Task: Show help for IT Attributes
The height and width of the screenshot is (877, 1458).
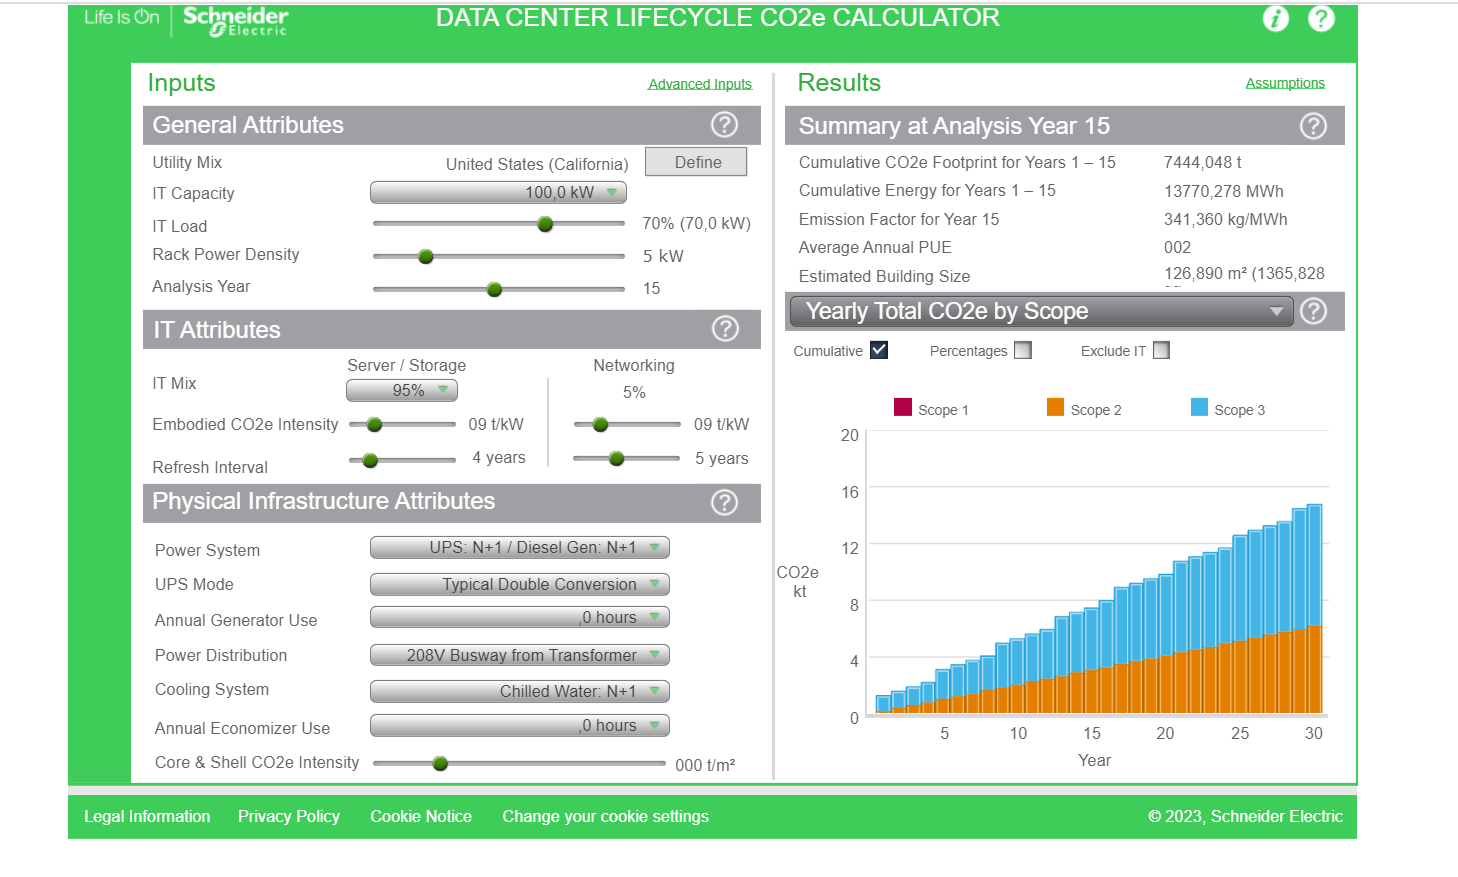Action: (x=725, y=328)
